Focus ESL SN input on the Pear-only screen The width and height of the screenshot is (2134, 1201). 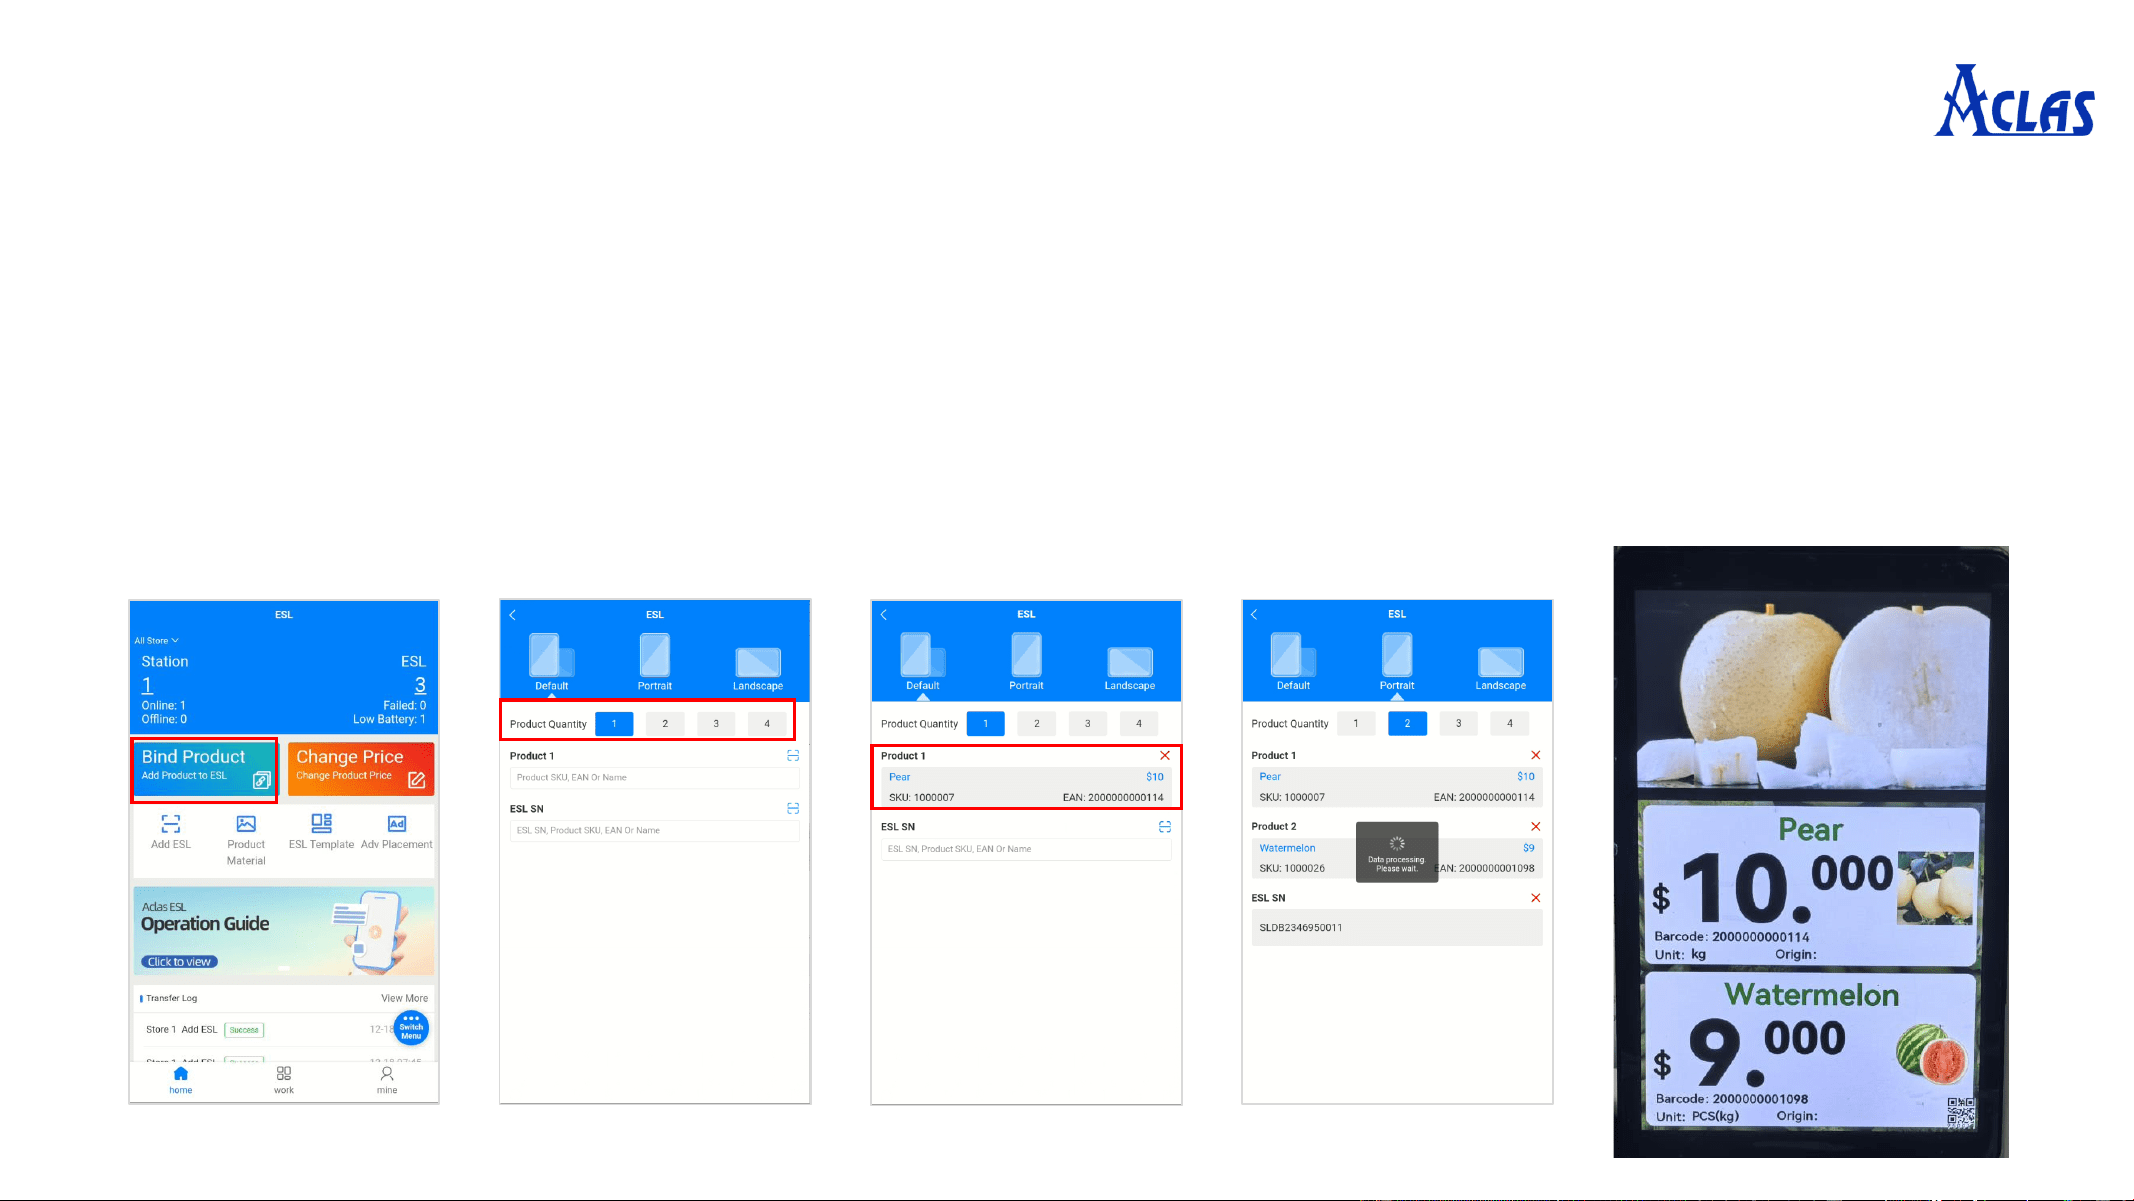[1026, 849]
